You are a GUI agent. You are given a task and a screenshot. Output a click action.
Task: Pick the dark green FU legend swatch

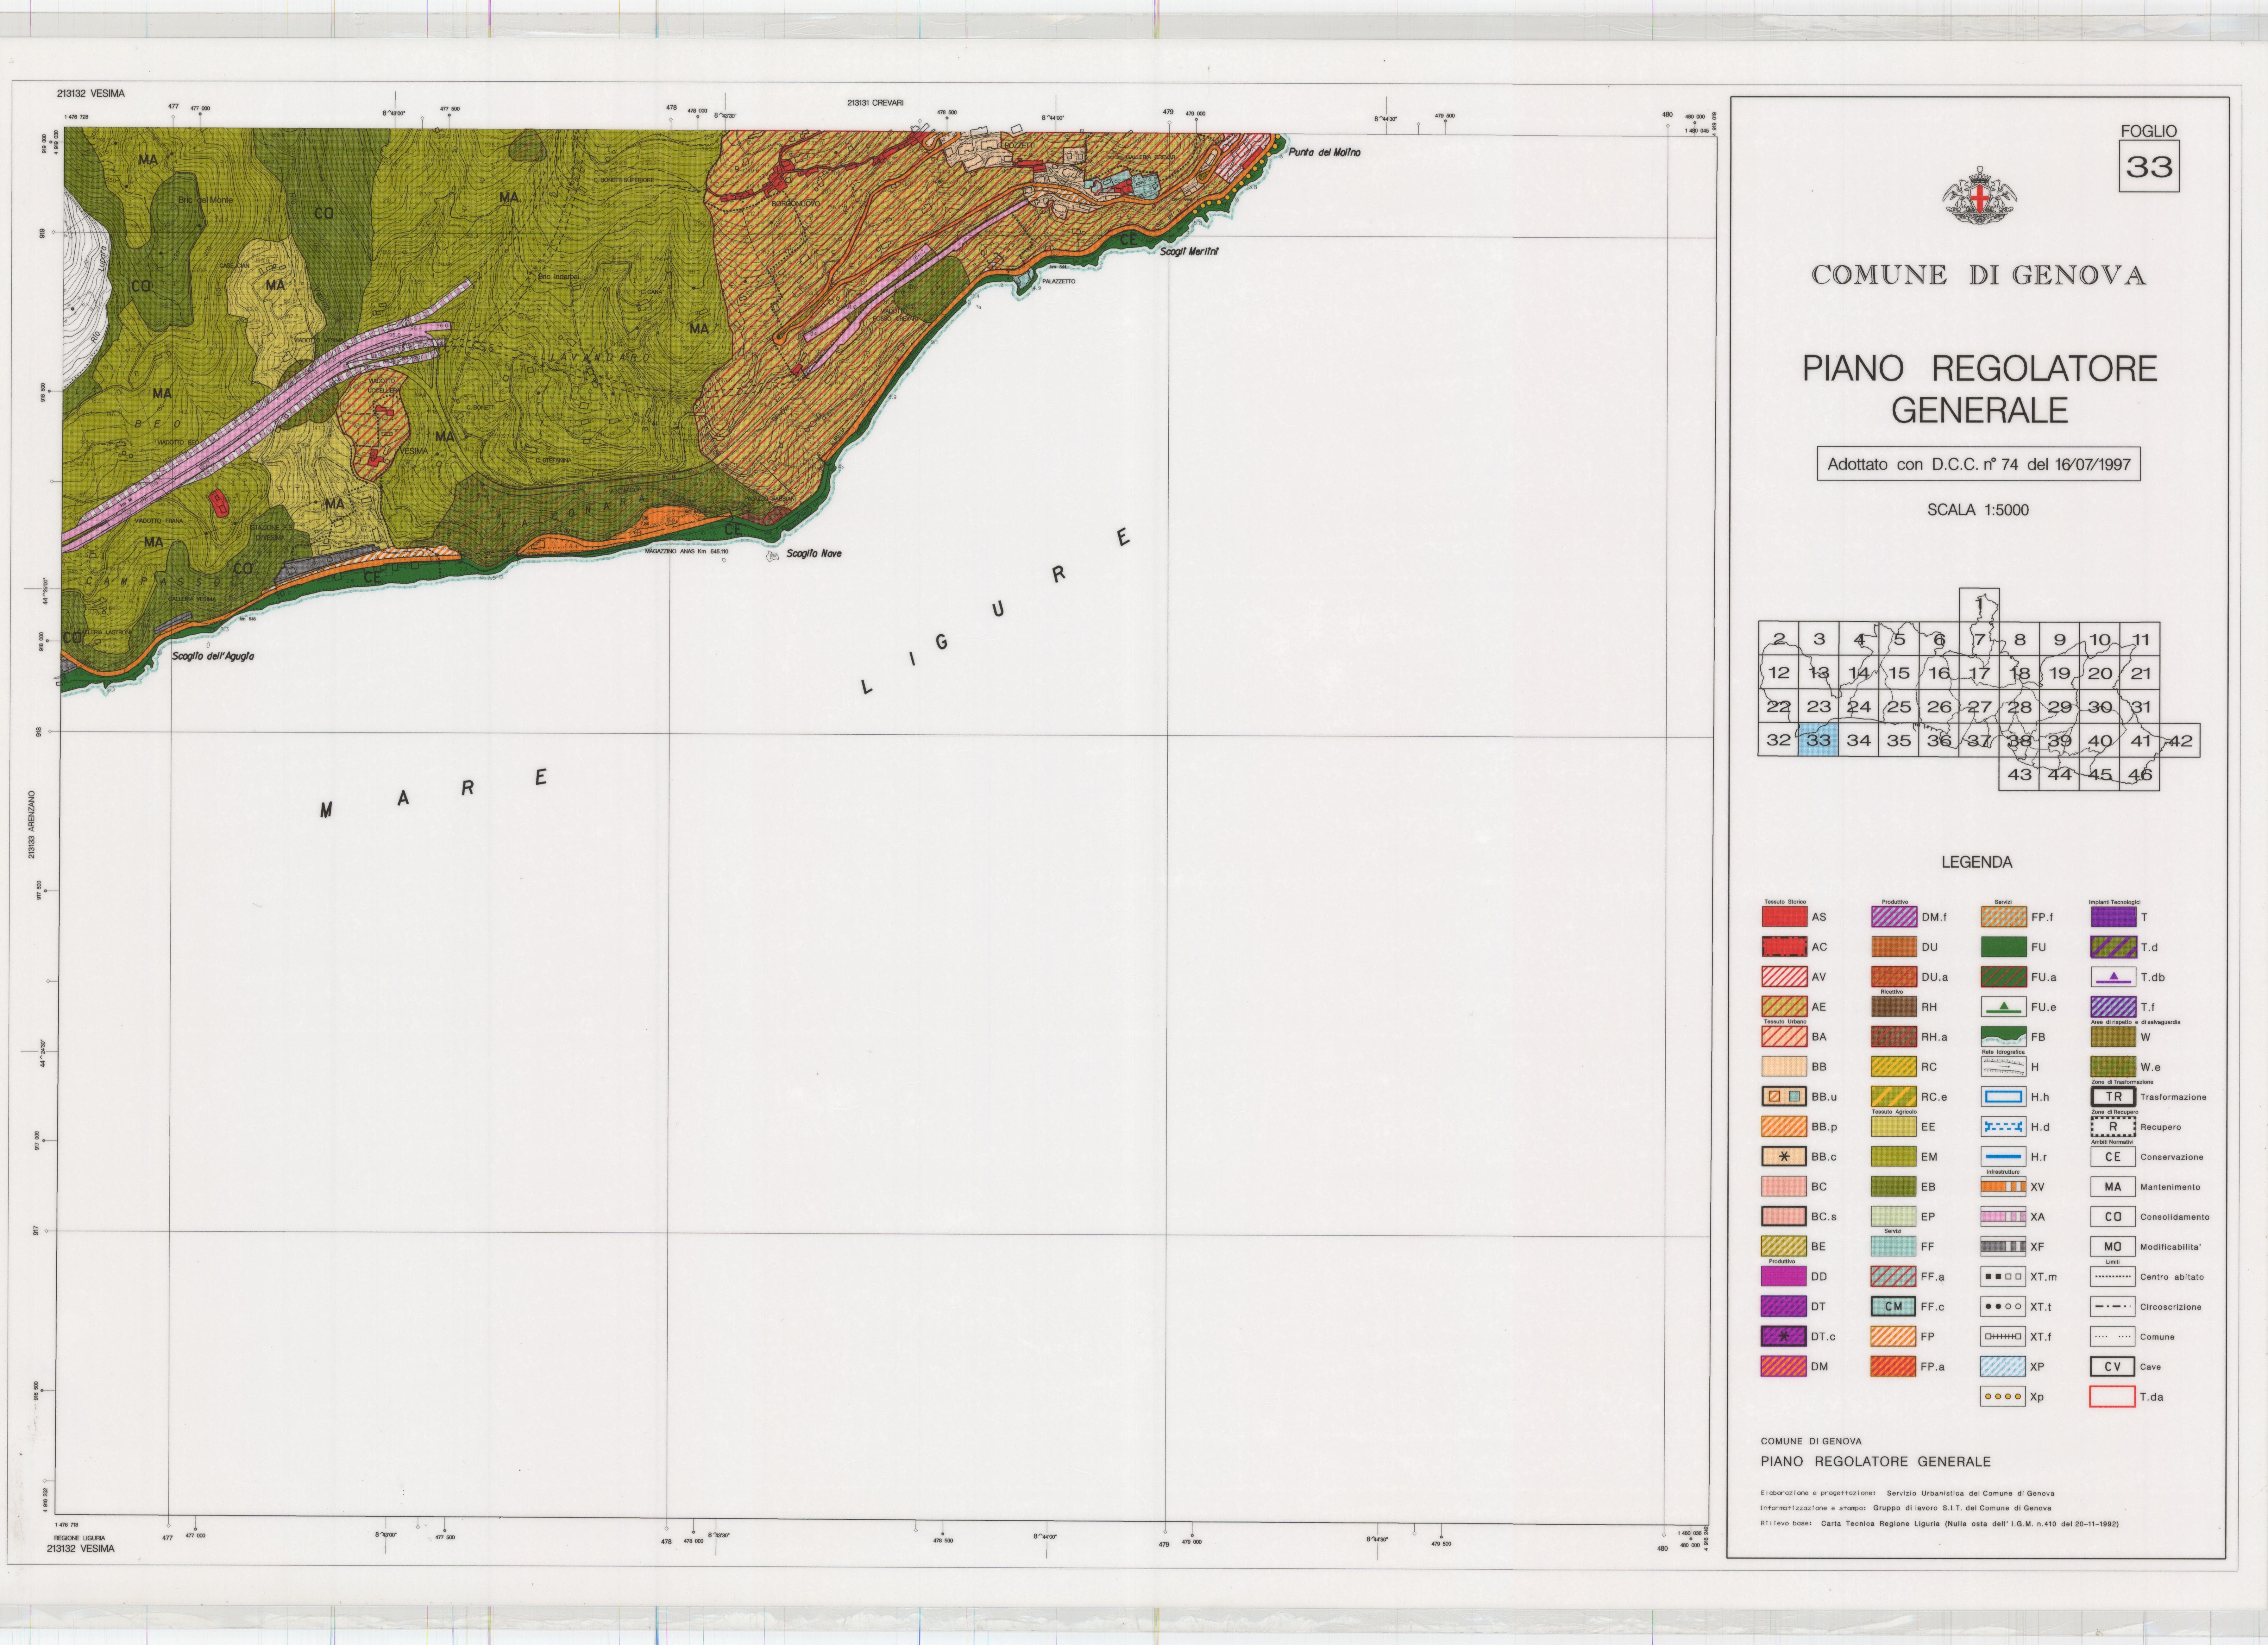[x=2004, y=947]
